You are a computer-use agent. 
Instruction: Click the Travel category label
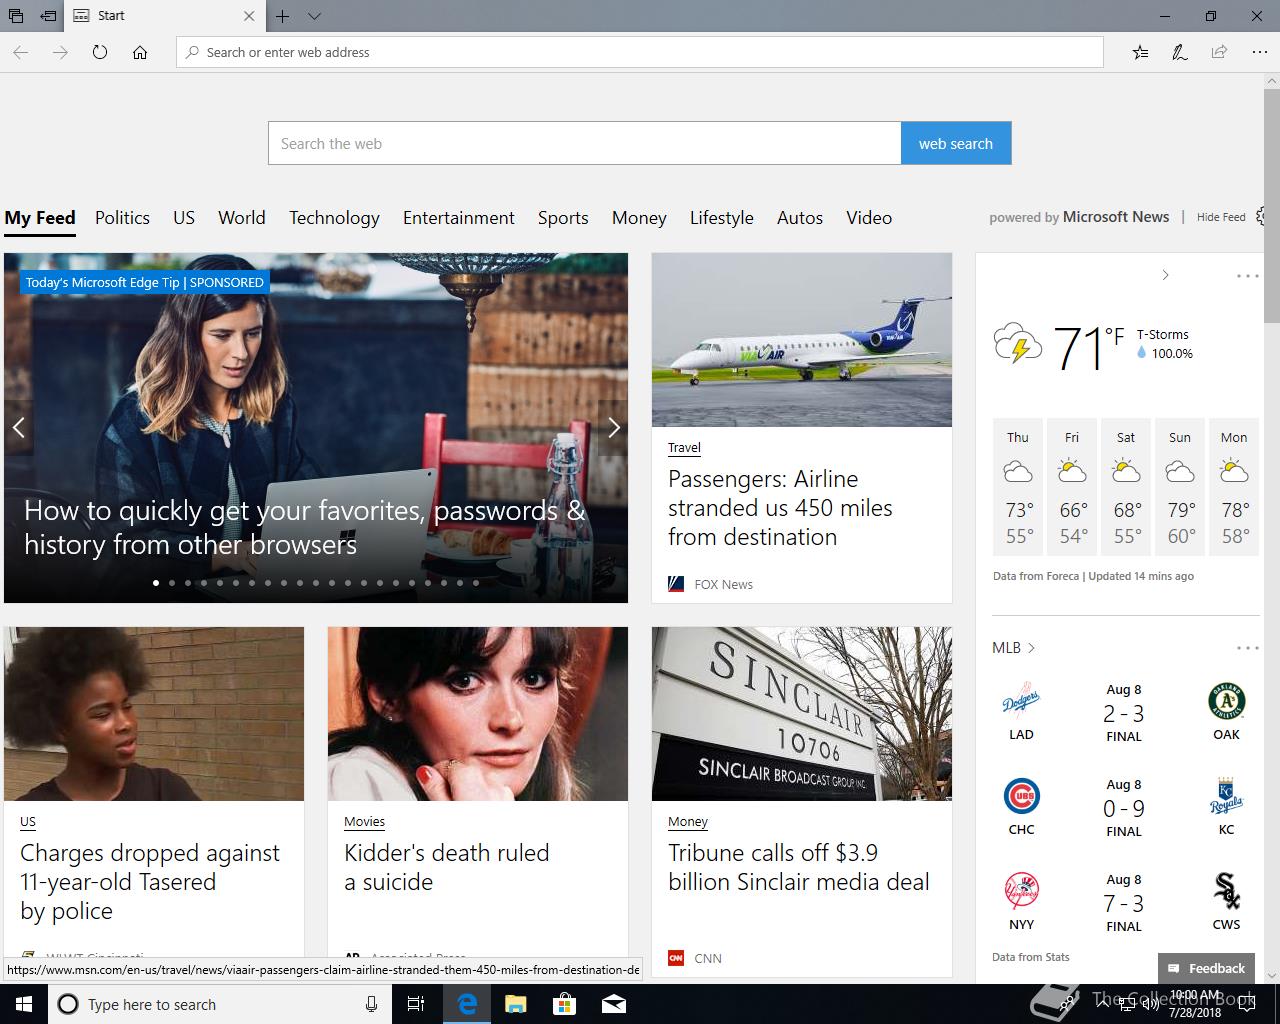684,447
